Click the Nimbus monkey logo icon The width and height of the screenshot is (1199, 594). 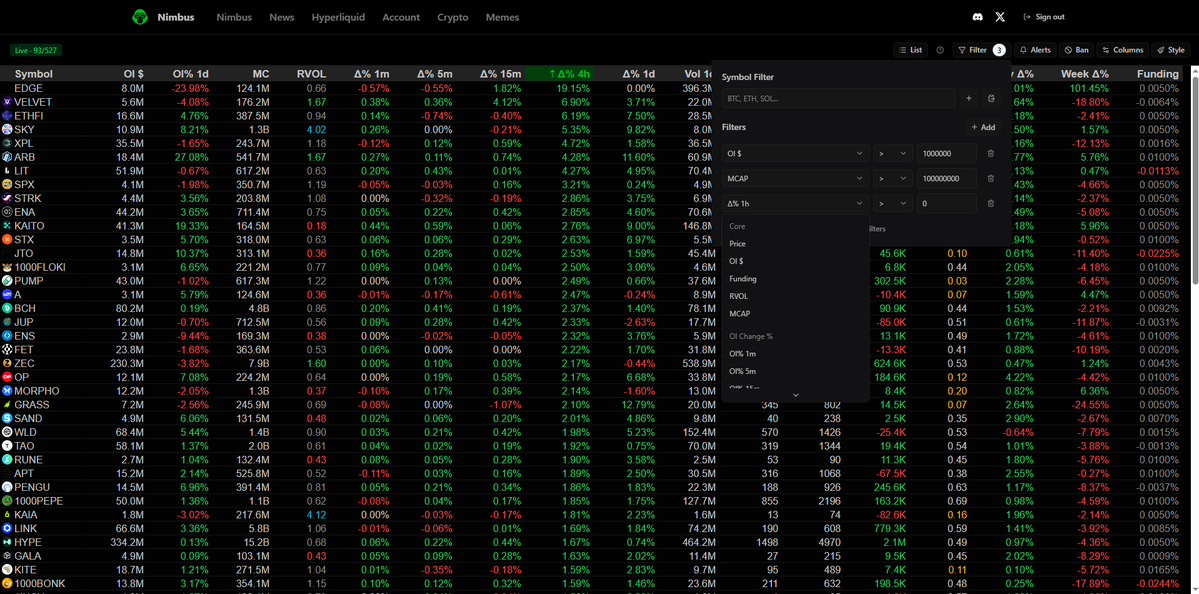point(140,17)
